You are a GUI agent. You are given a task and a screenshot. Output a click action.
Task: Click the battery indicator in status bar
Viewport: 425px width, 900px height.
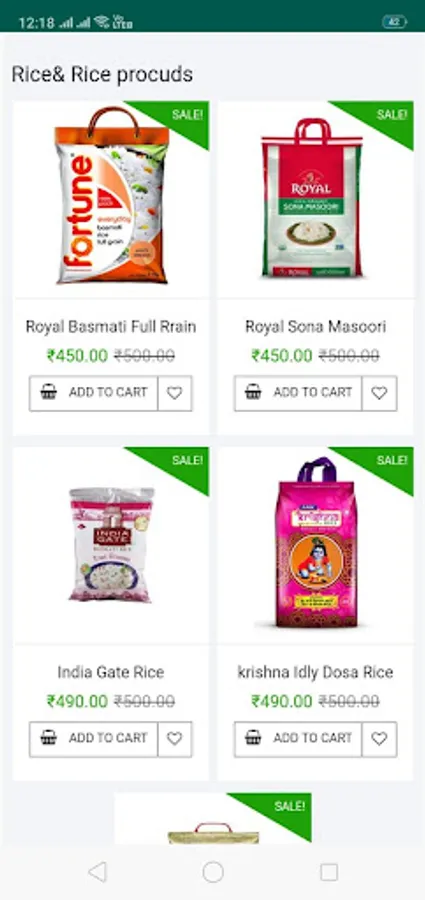pos(395,22)
